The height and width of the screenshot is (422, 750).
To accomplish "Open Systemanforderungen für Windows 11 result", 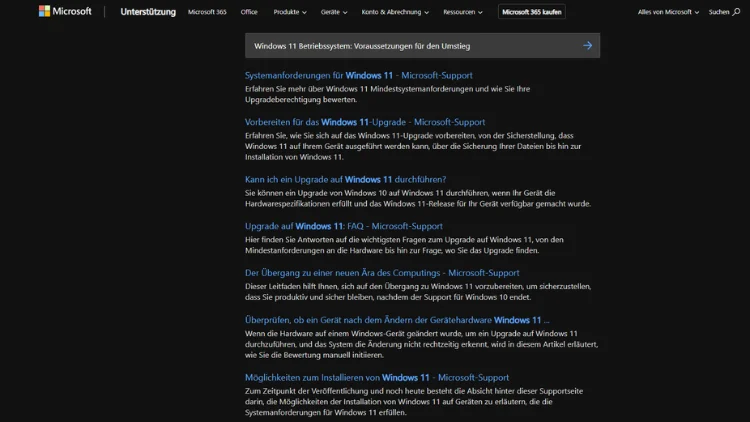I will point(359,75).
